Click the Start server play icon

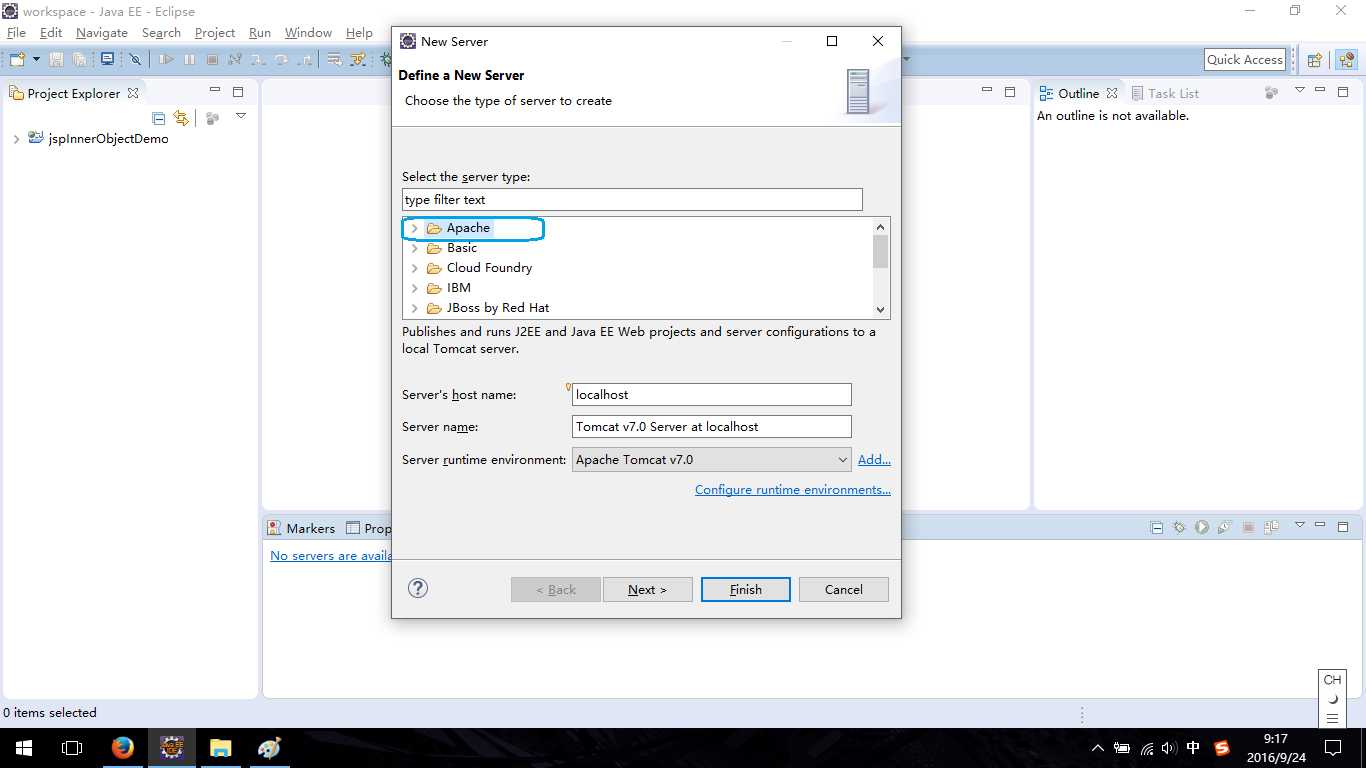[1202, 527]
